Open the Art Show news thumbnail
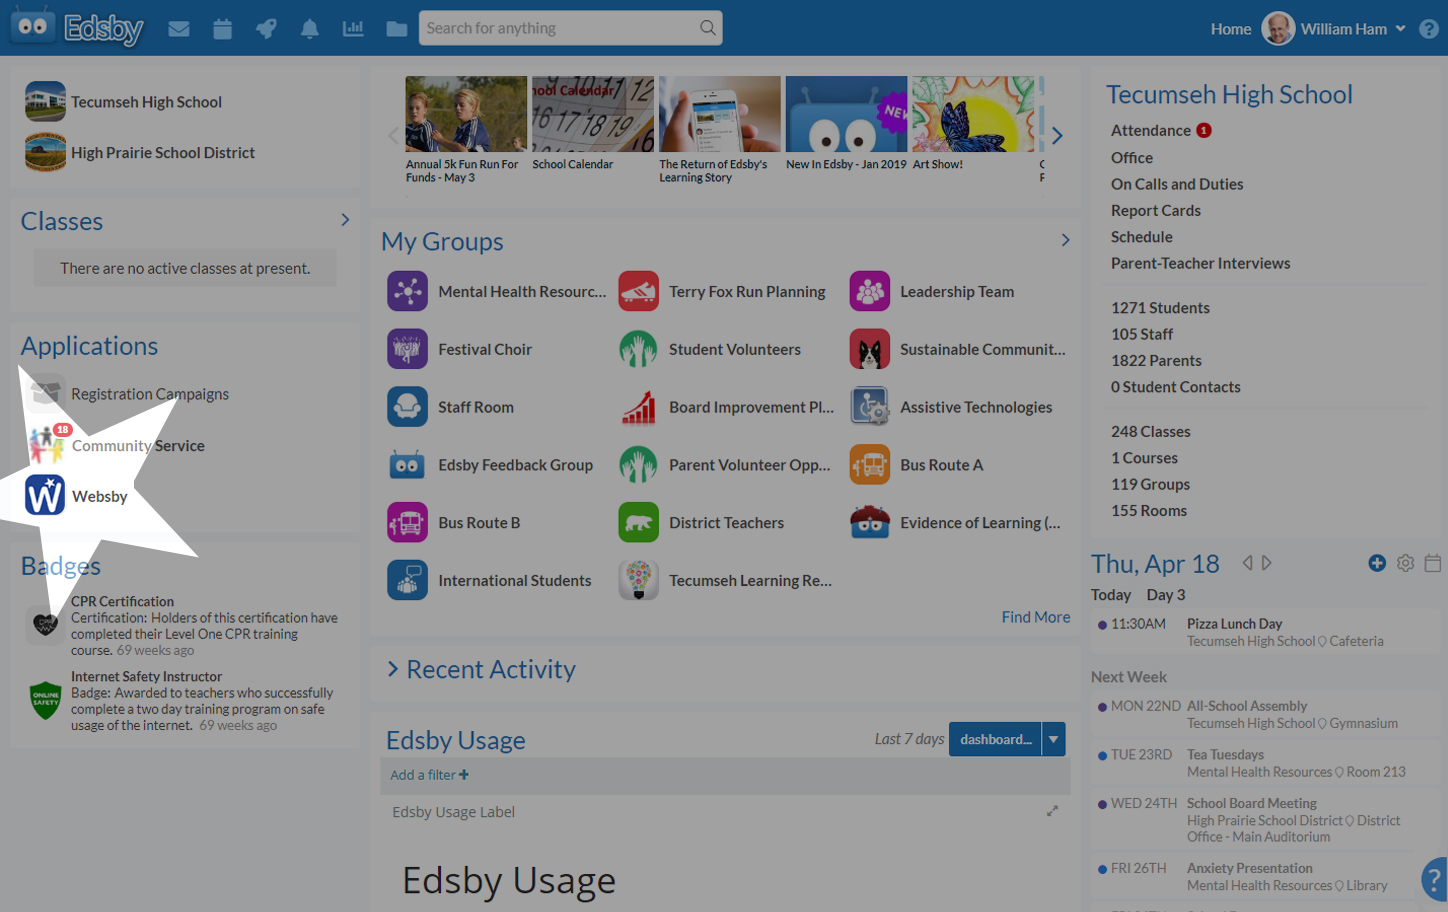 [972, 115]
